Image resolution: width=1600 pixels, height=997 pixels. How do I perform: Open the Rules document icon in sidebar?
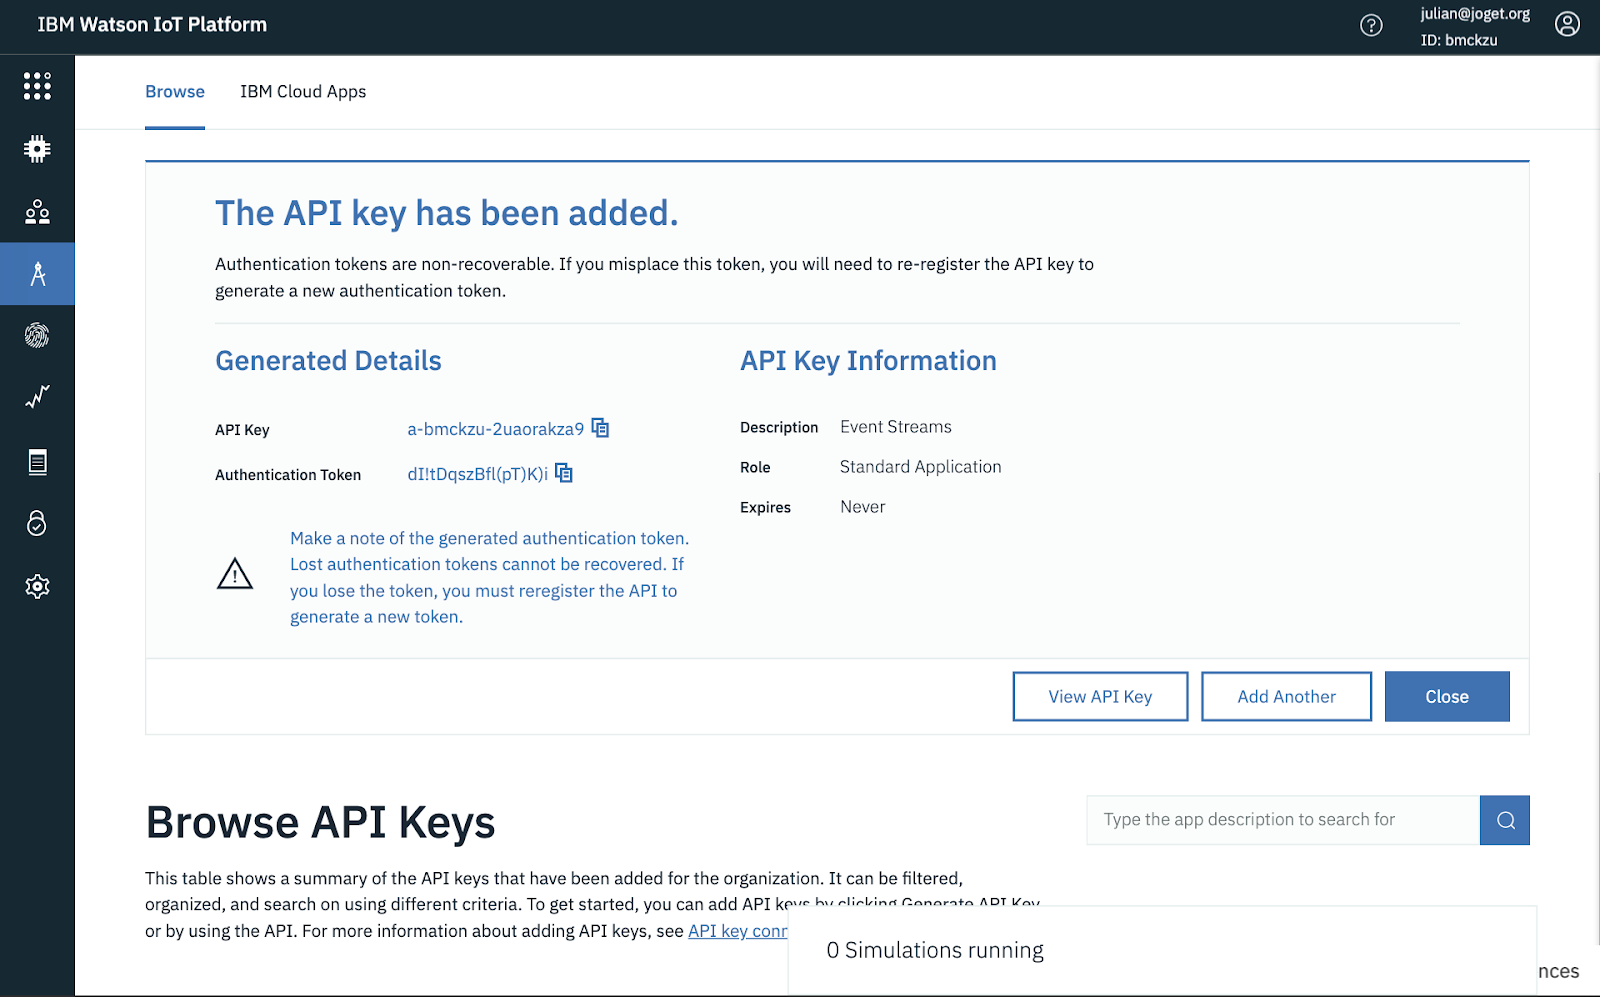[x=37, y=461]
